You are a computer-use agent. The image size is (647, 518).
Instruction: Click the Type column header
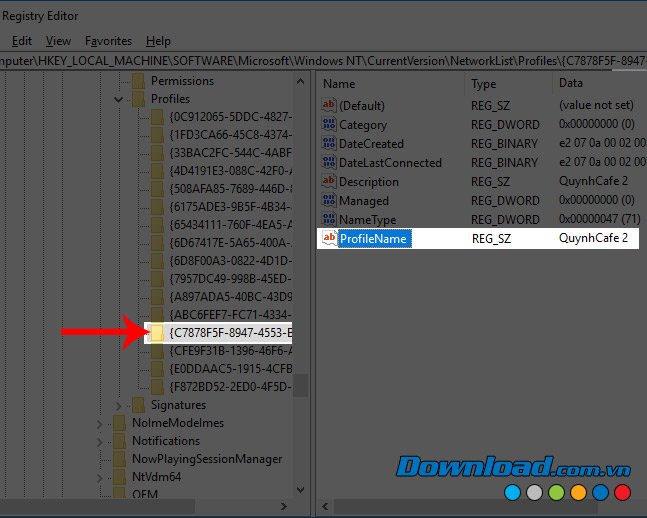pos(484,84)
